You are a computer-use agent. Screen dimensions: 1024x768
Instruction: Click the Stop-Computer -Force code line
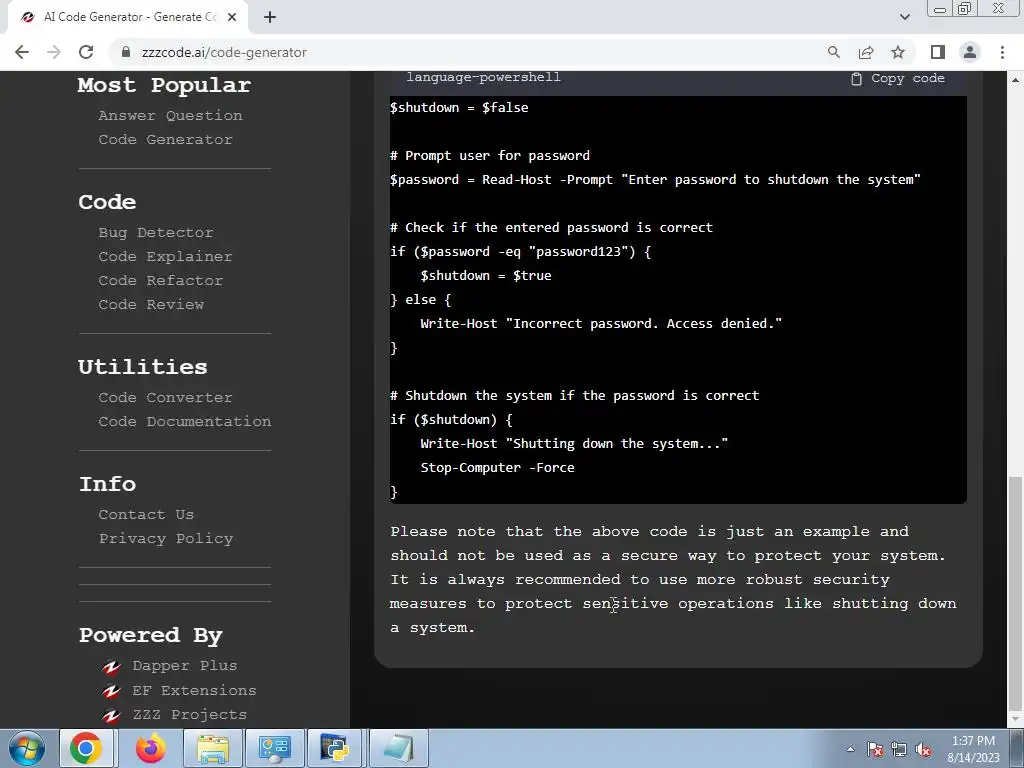[x=497, y=468]
